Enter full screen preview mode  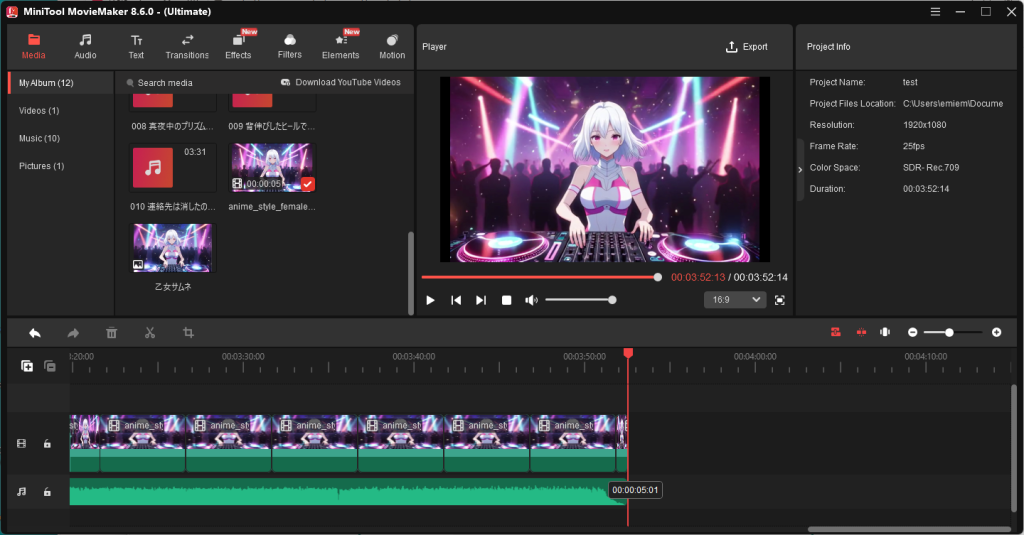coord(780,300)
